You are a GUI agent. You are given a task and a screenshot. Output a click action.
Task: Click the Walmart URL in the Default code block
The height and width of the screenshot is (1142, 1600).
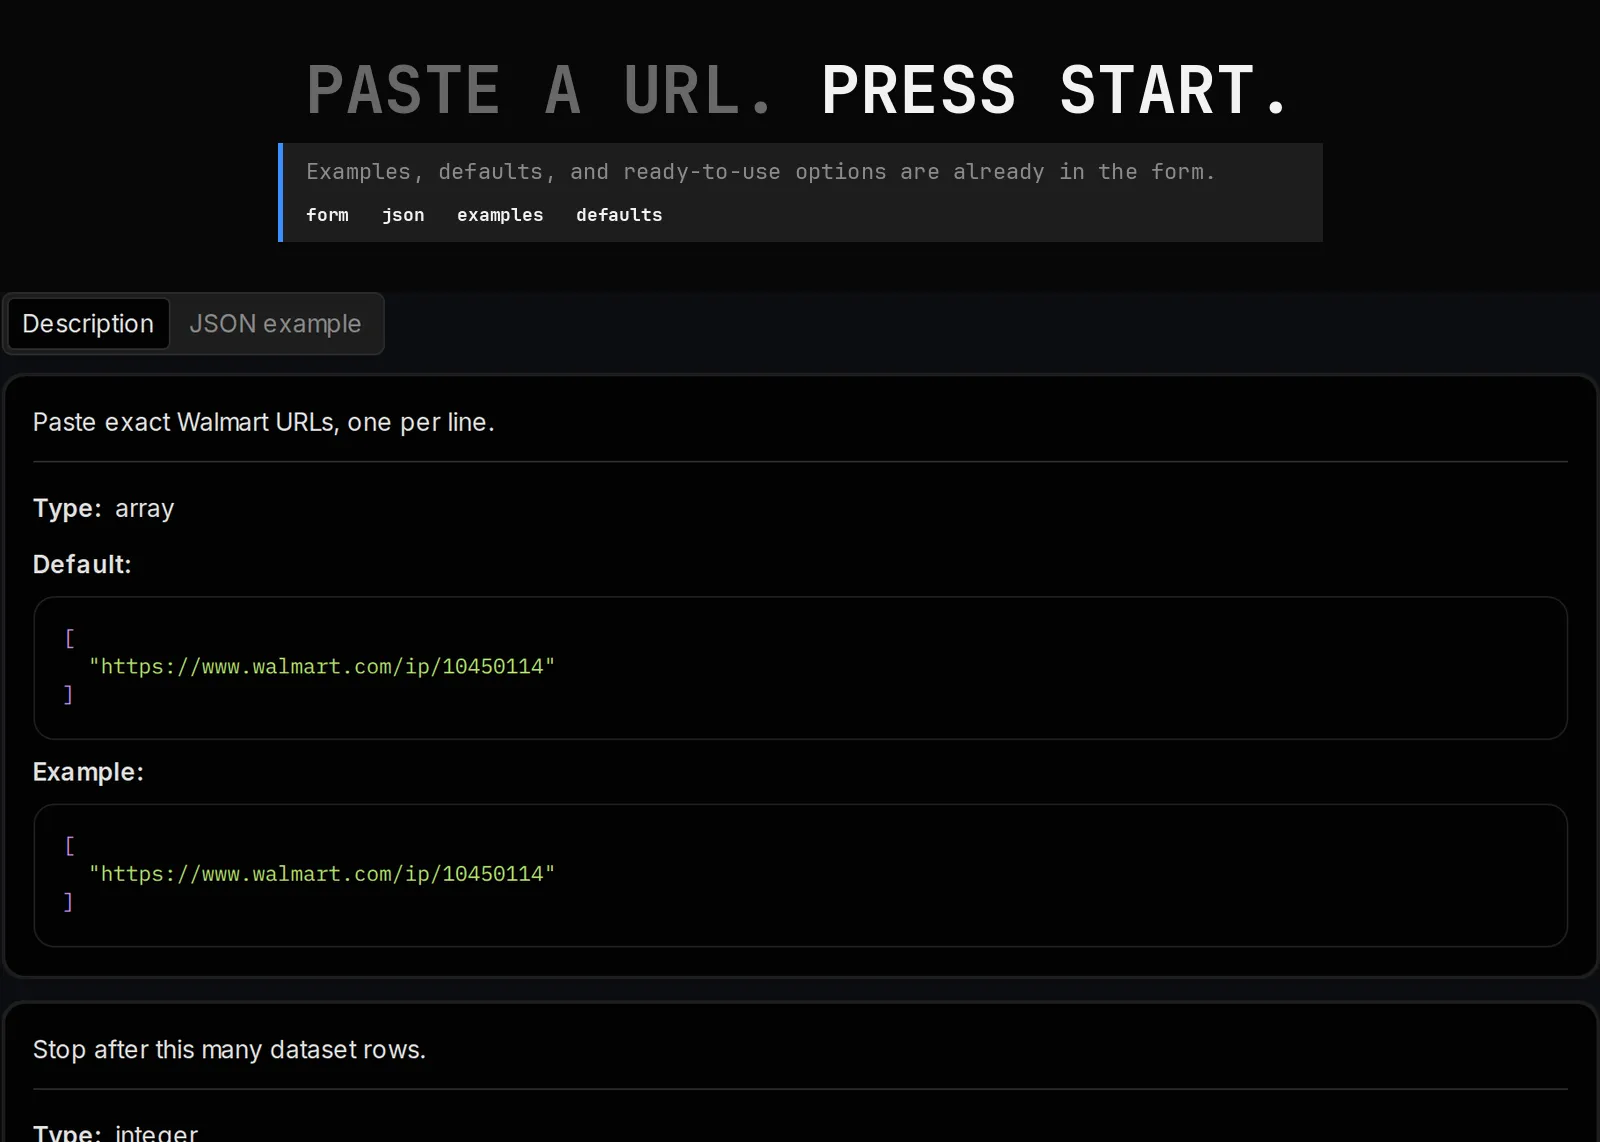[x=322, y=667]
